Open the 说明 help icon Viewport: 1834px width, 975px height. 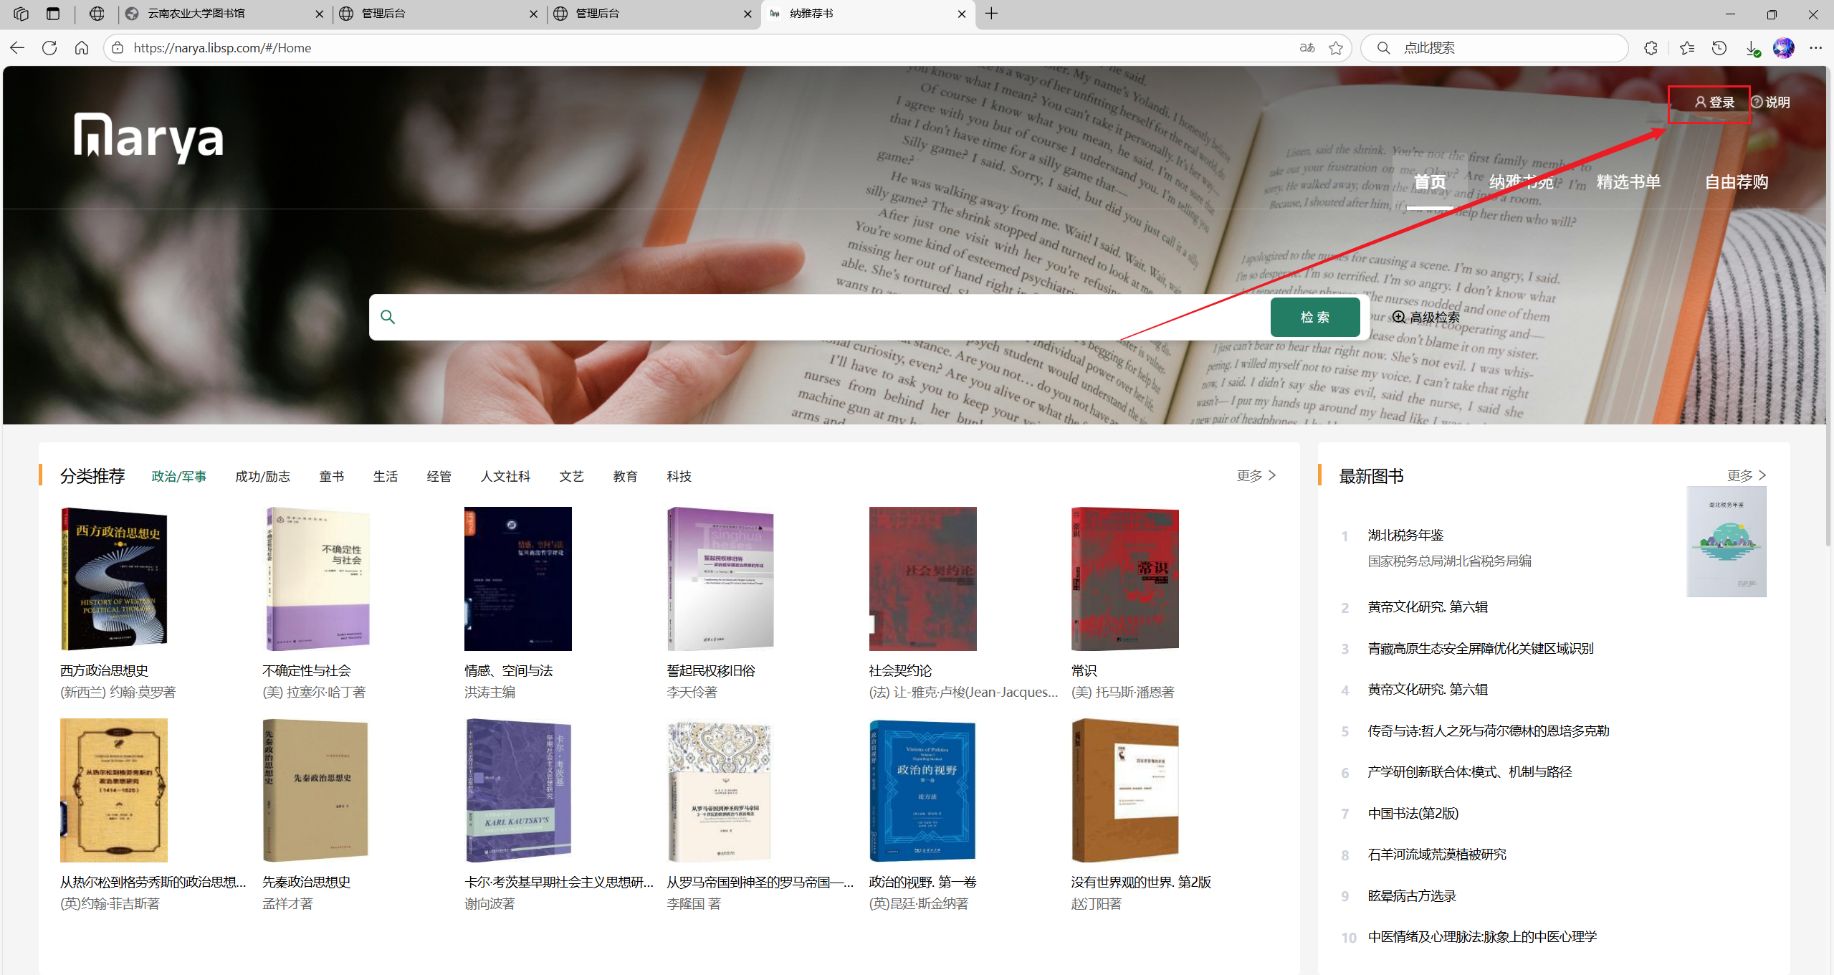[1757, 102]
